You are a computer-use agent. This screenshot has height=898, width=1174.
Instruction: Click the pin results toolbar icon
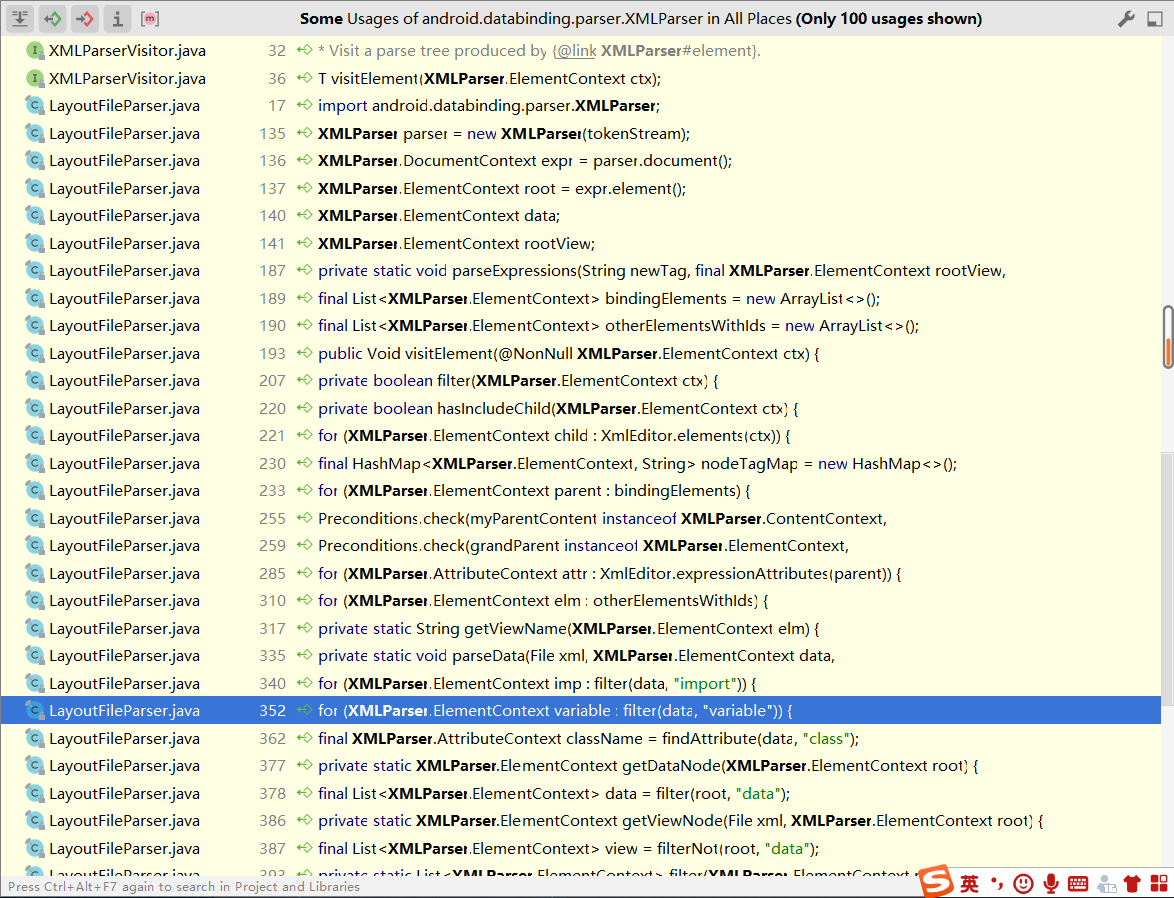click(20, 18)
